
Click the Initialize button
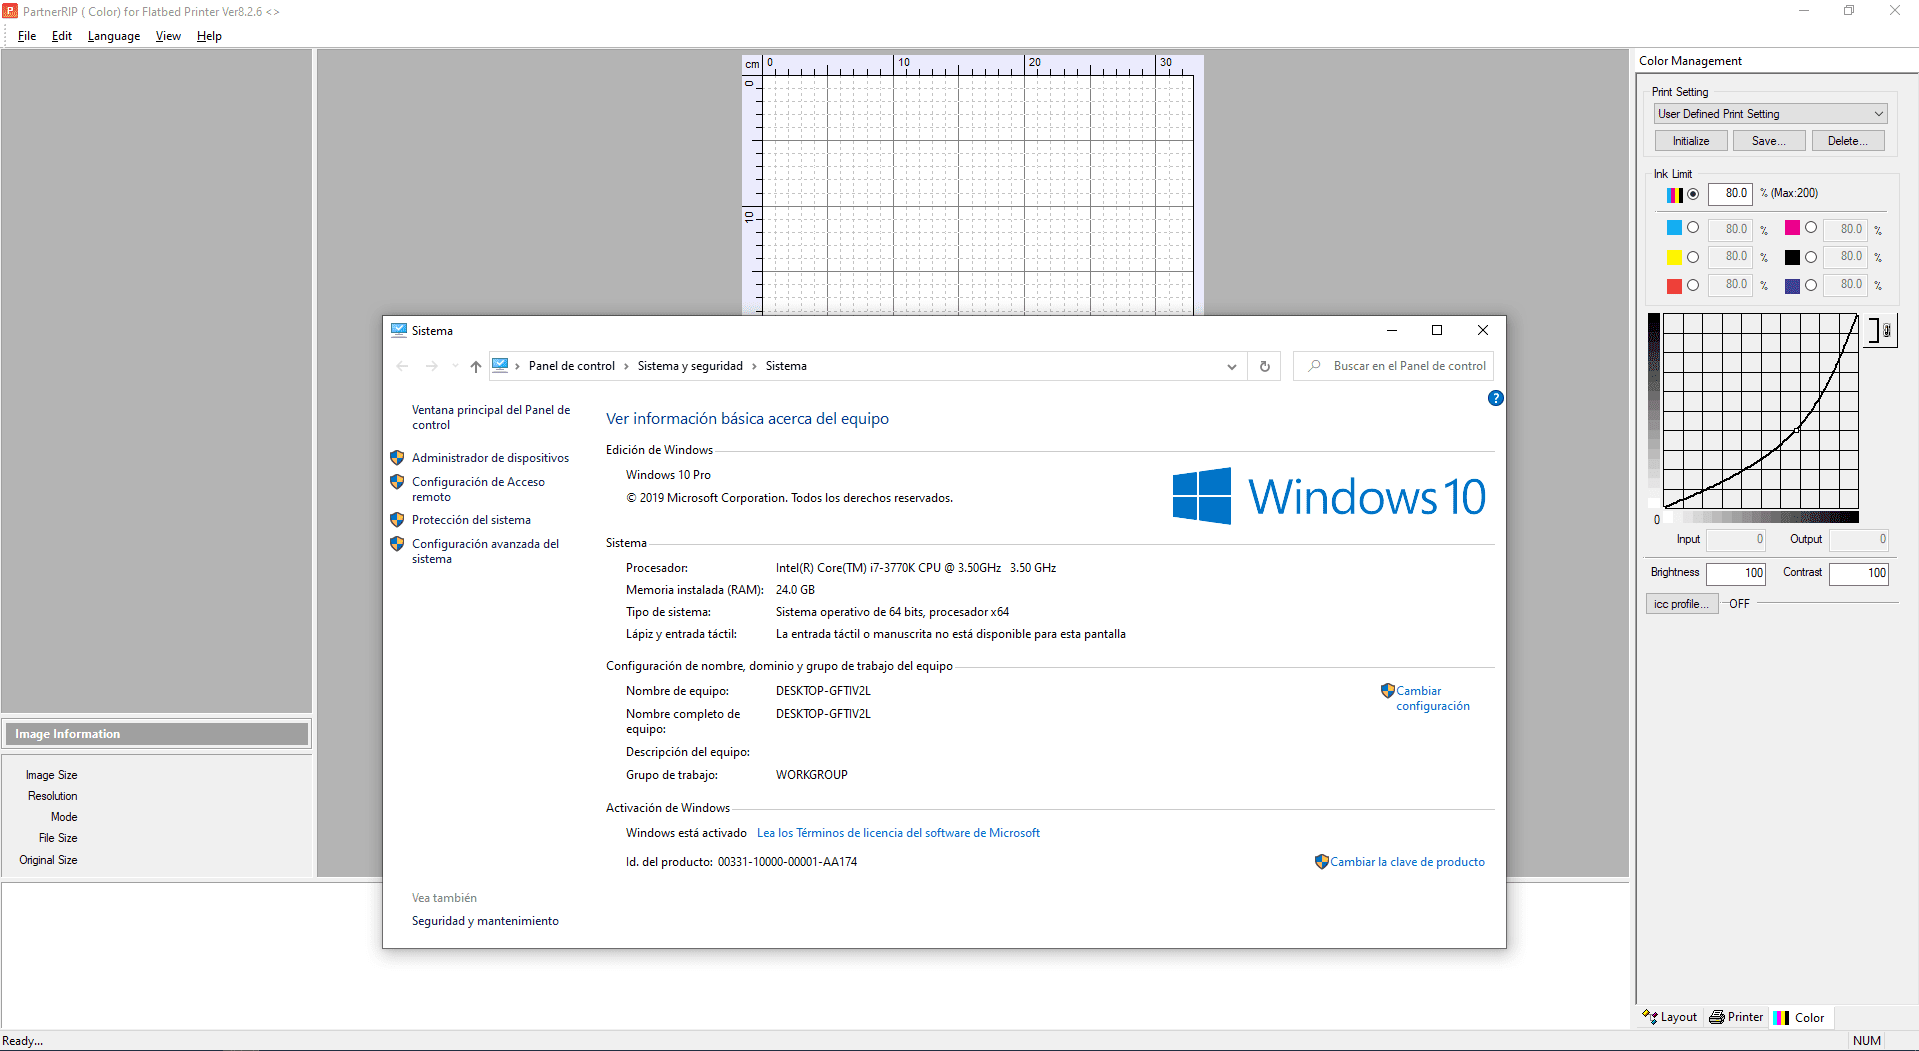1690,140
